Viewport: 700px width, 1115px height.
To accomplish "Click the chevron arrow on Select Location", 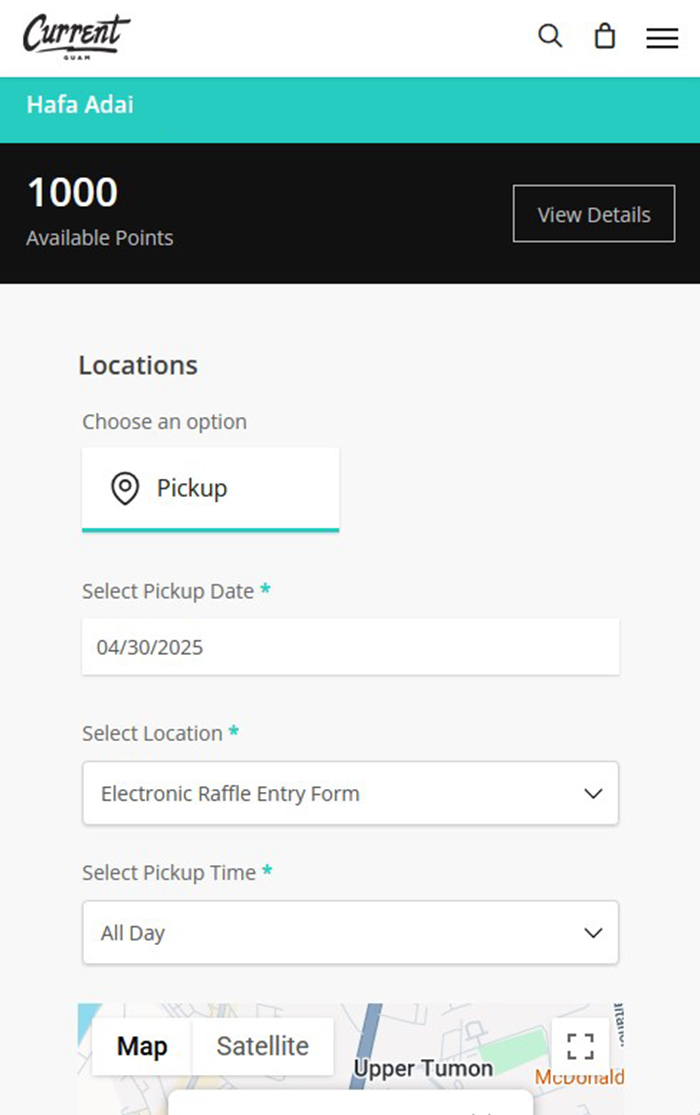I will [x=593, y=794].
